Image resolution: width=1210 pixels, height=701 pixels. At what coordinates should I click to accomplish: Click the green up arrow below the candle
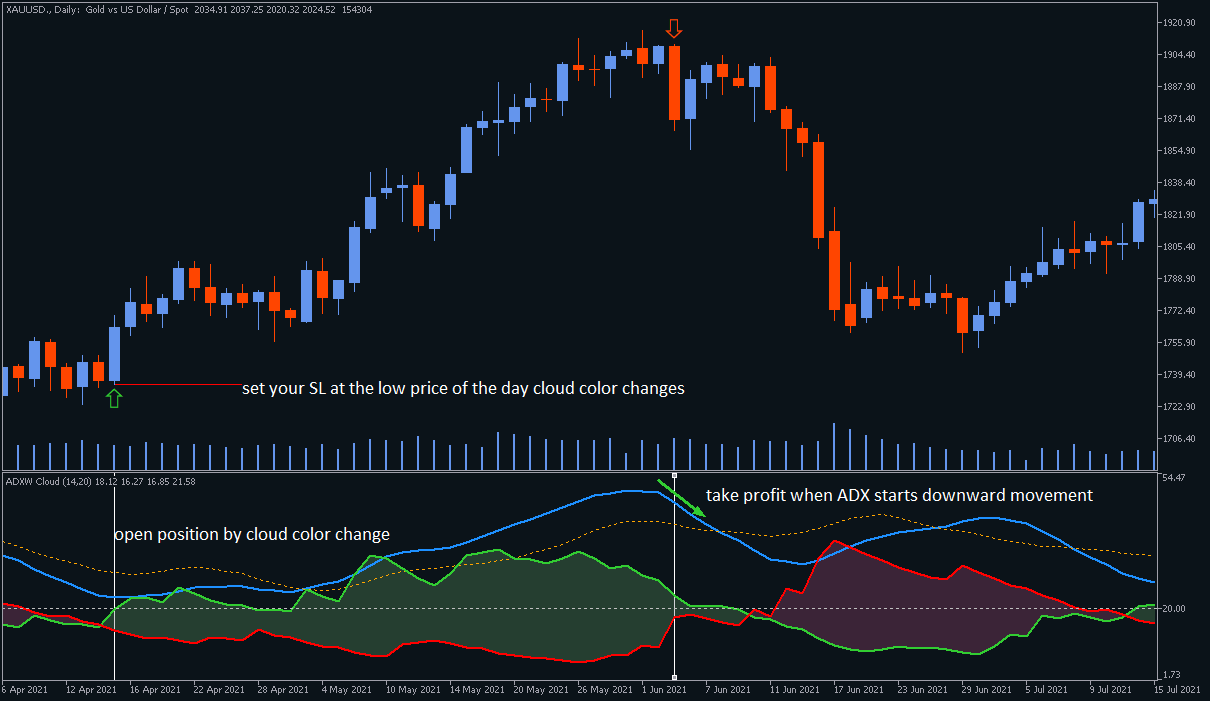114,398
